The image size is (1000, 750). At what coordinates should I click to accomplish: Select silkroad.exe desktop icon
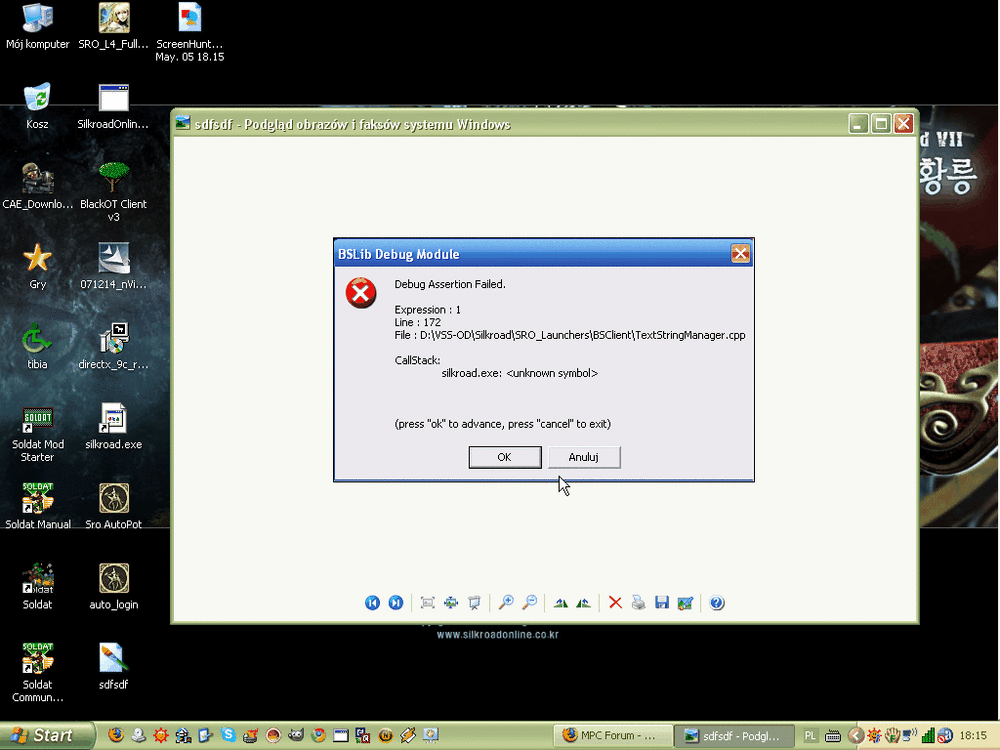[x=114, y=427]
